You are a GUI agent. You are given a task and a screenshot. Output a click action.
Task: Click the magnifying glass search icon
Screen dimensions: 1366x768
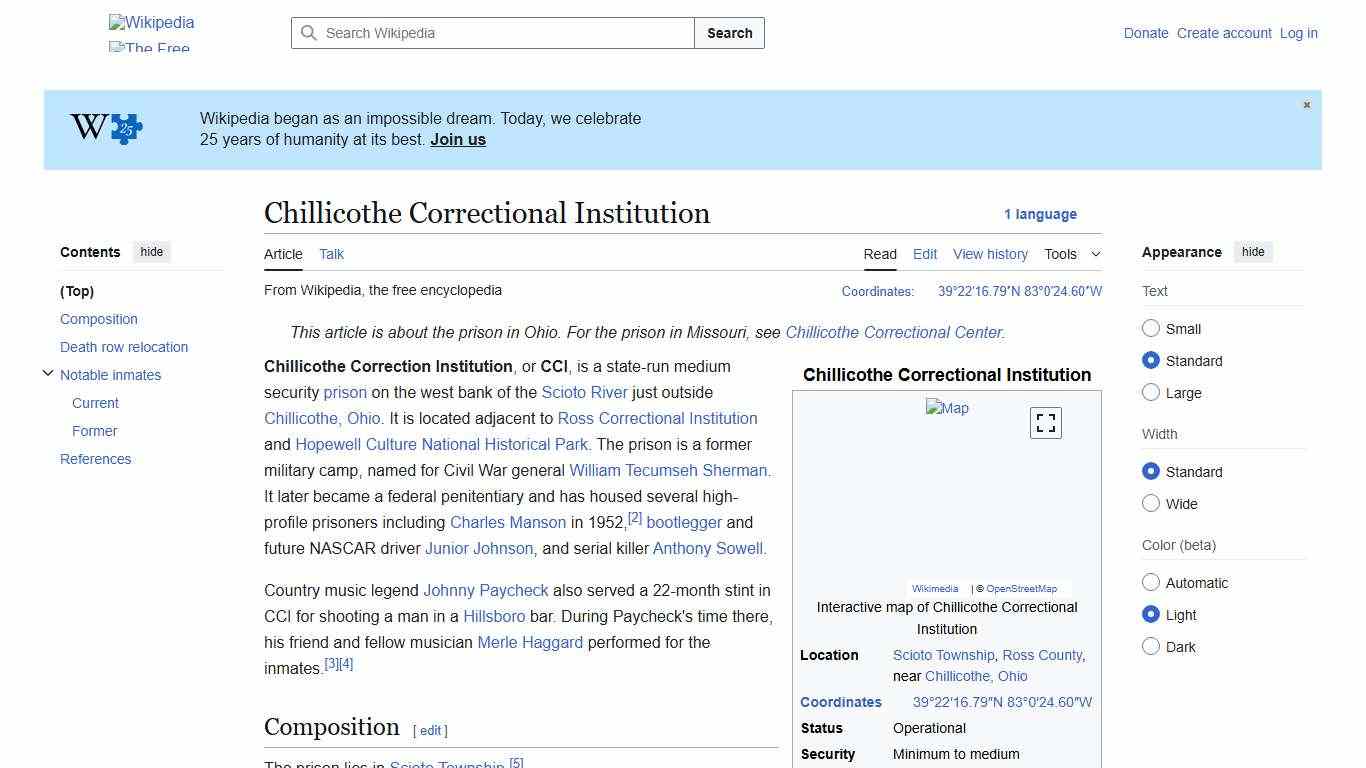(x=310, y=33)
